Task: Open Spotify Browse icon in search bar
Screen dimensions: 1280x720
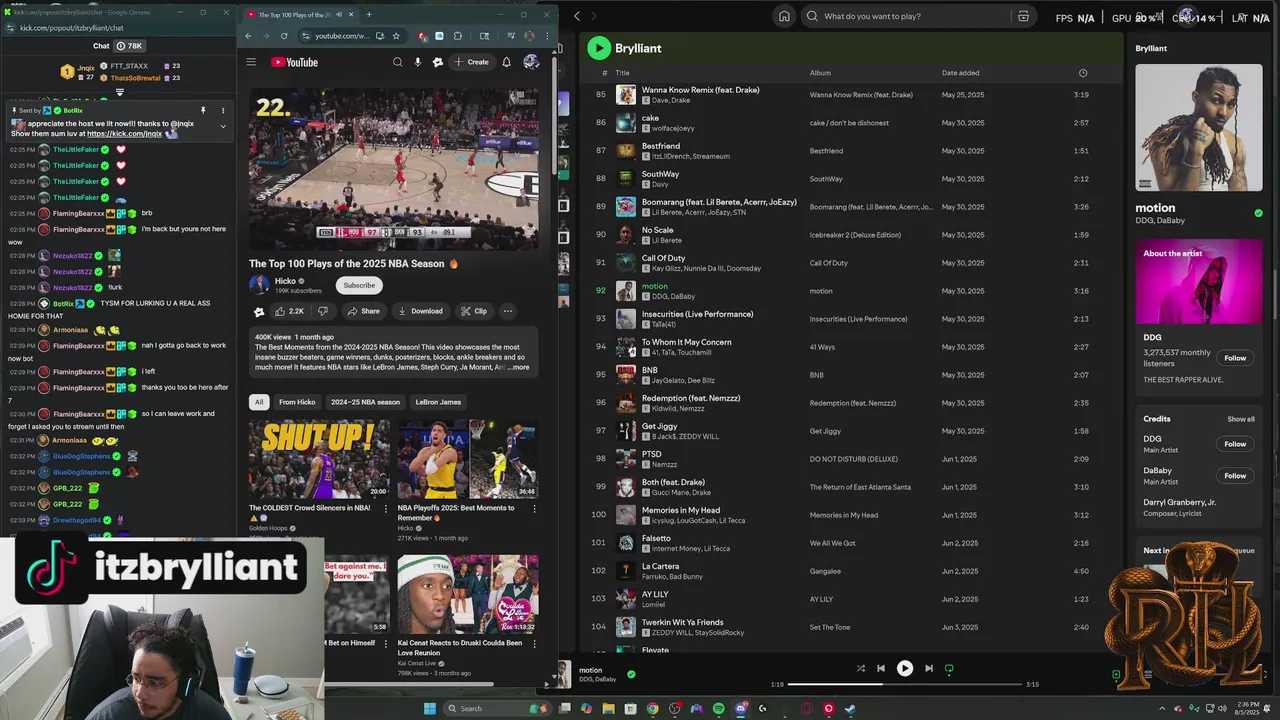Action: pos(1023,16)
